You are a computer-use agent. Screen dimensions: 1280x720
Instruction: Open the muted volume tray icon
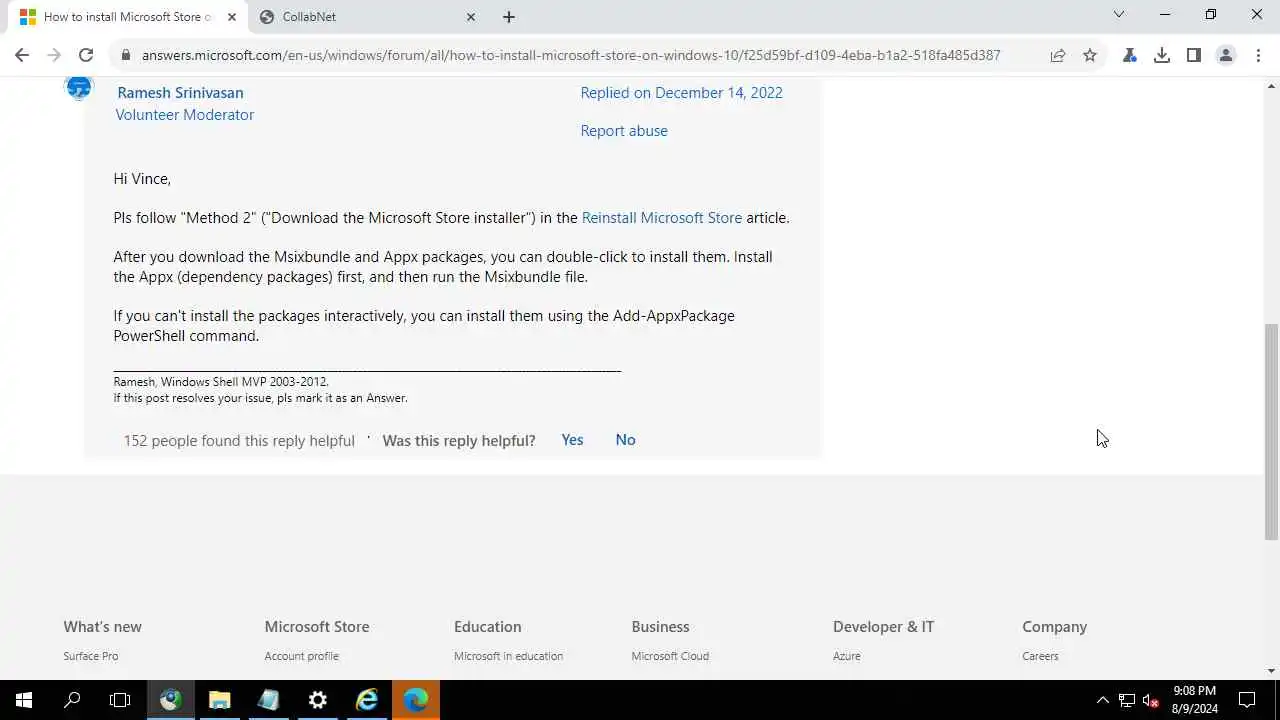click(x=1151, y=700)
